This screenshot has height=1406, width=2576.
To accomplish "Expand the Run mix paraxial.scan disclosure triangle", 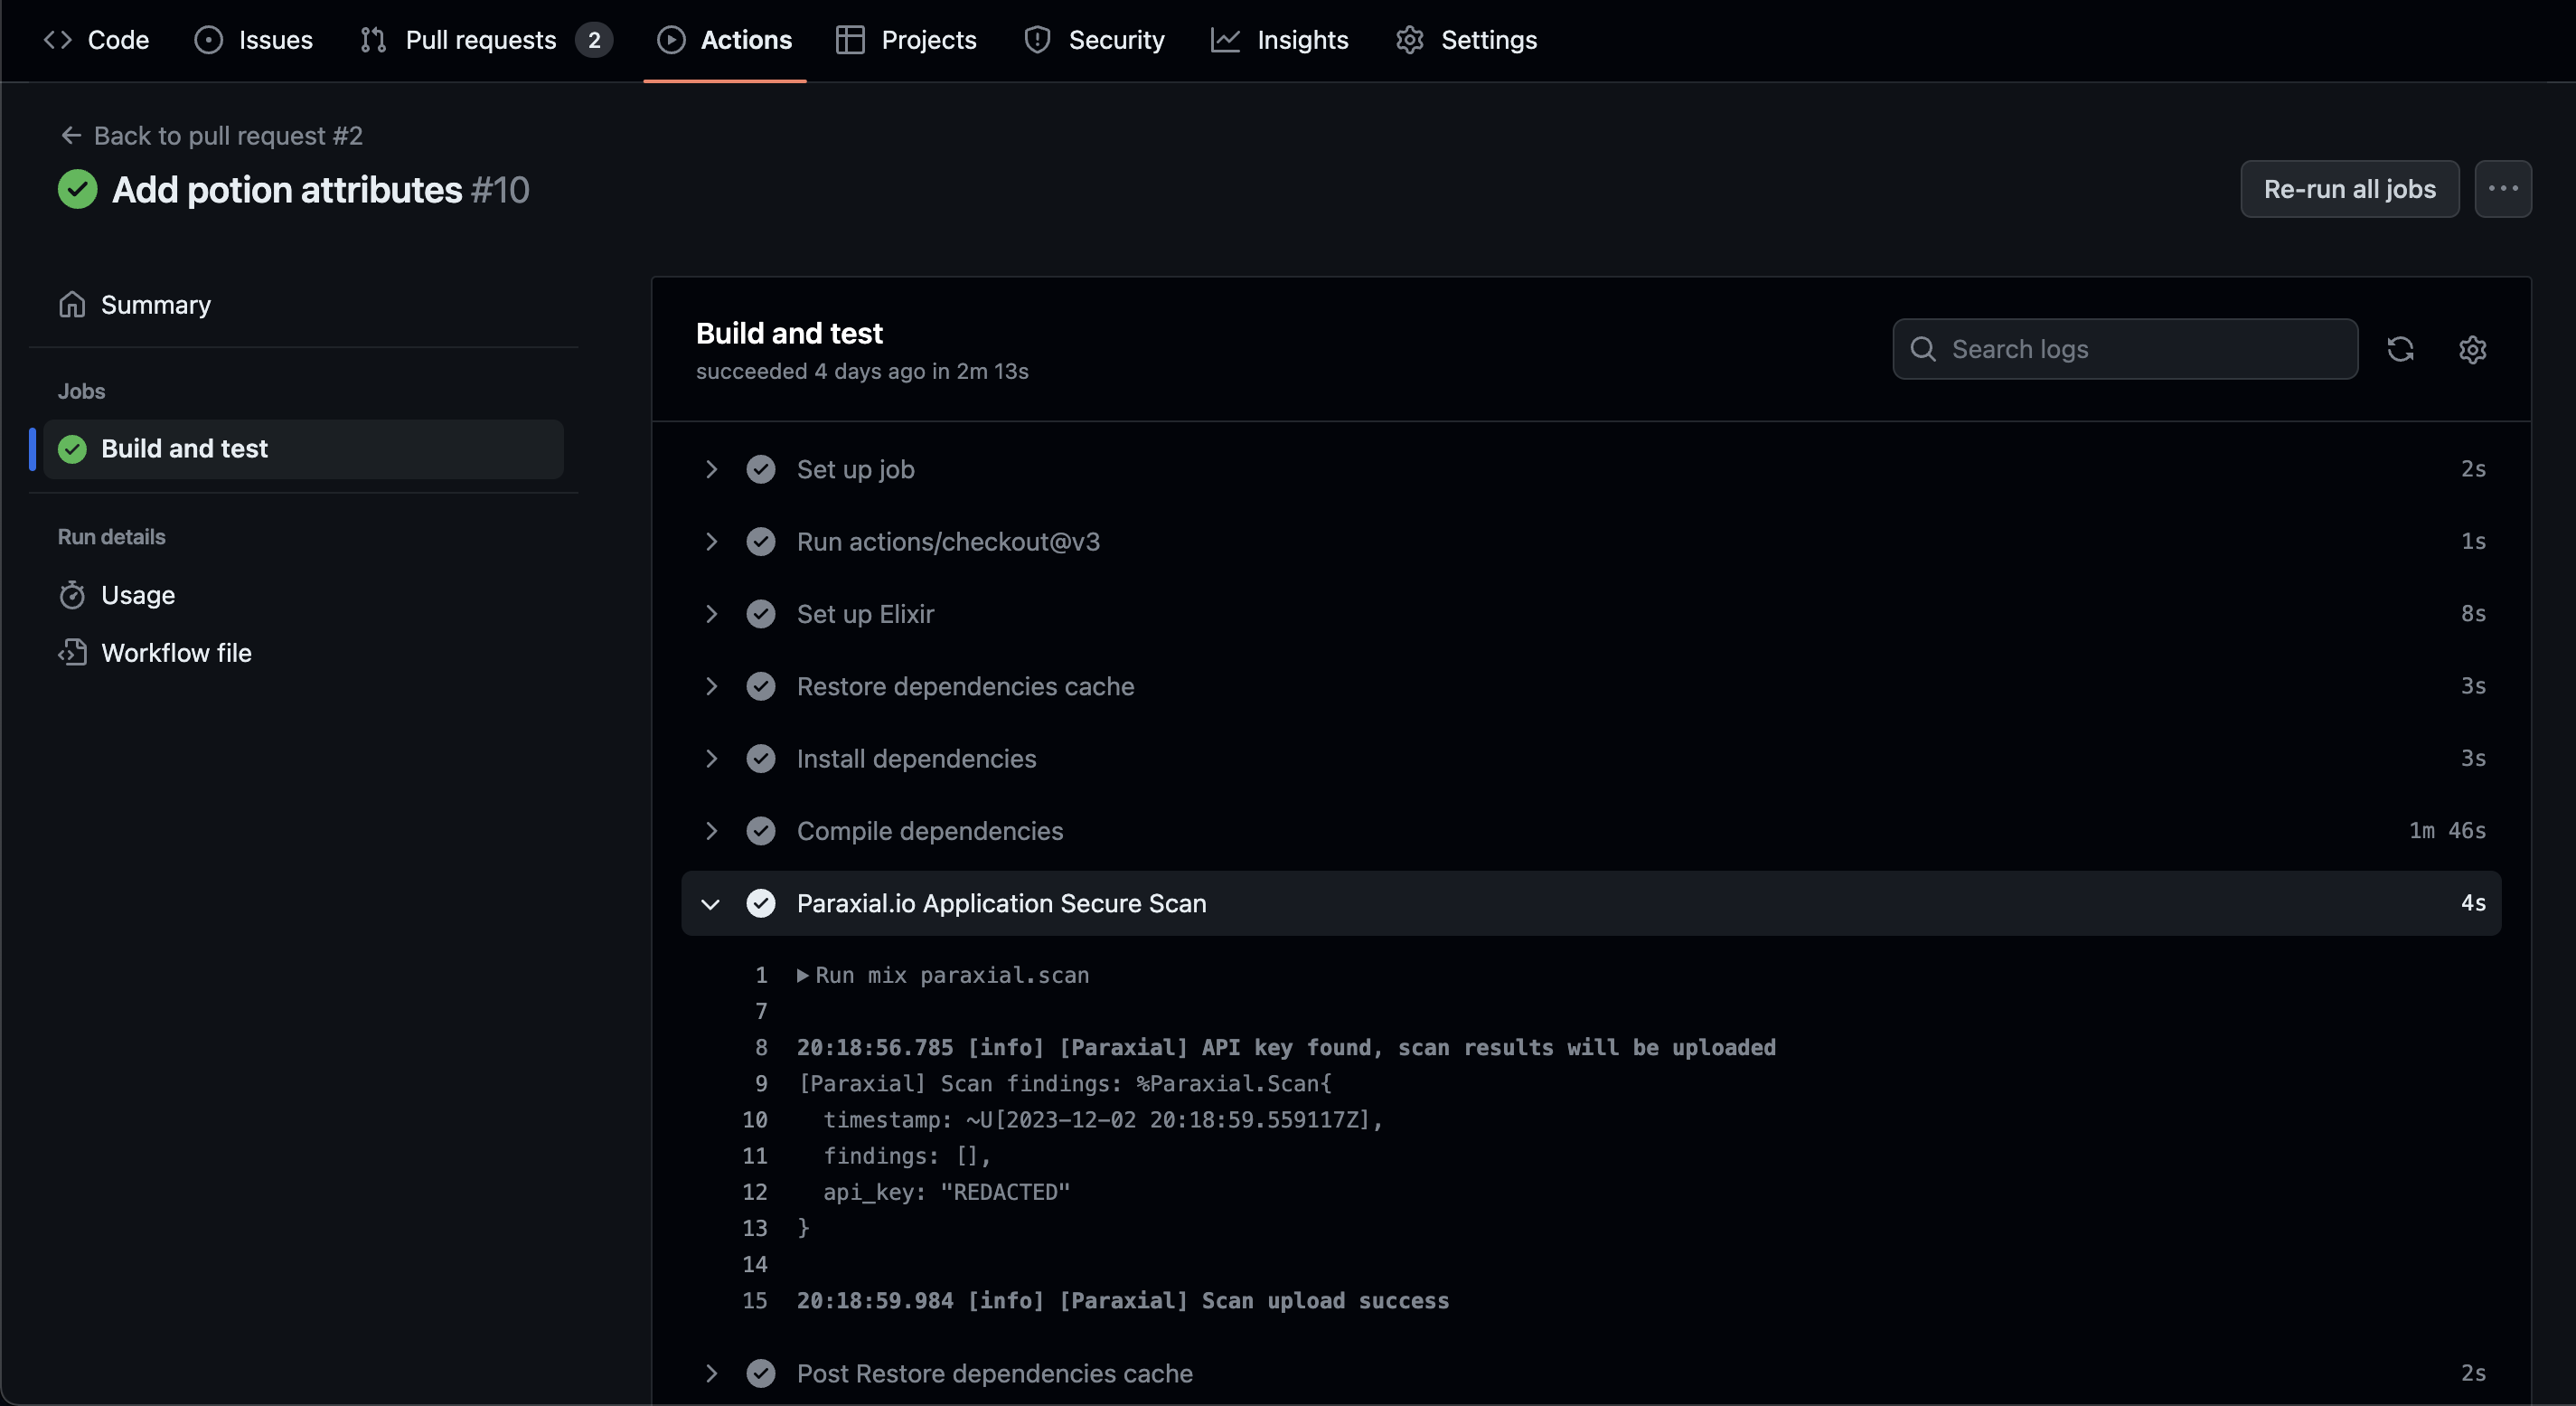I will coord(802,975).
